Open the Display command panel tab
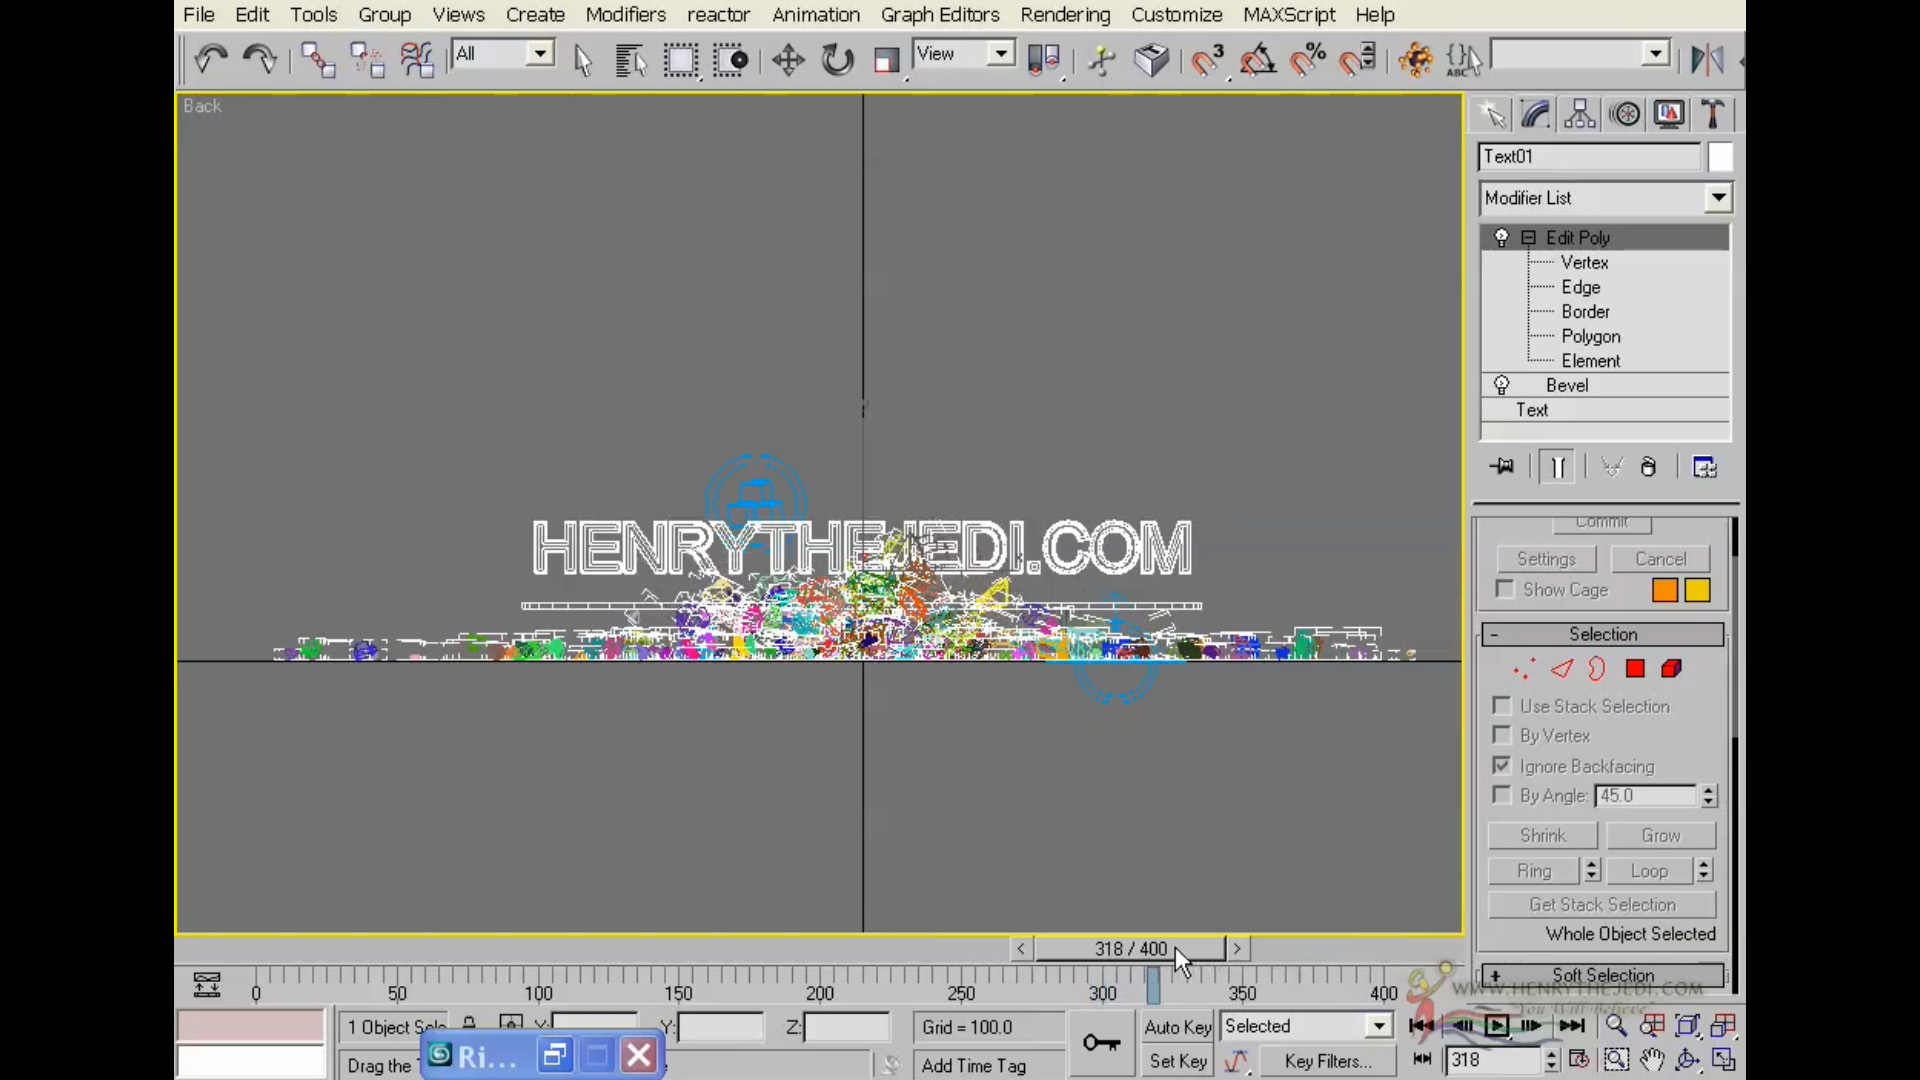The height and width of the screenshot is (1080, 1920). 1669,115
